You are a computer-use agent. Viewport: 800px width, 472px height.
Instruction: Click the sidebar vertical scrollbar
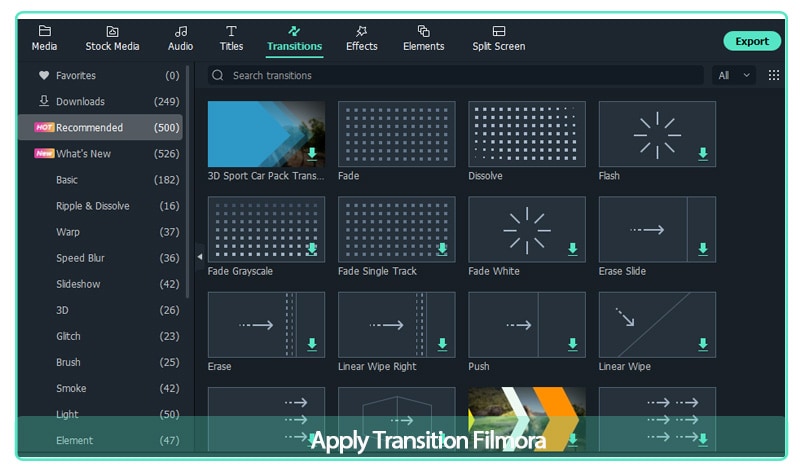click(x=188, y=181)
